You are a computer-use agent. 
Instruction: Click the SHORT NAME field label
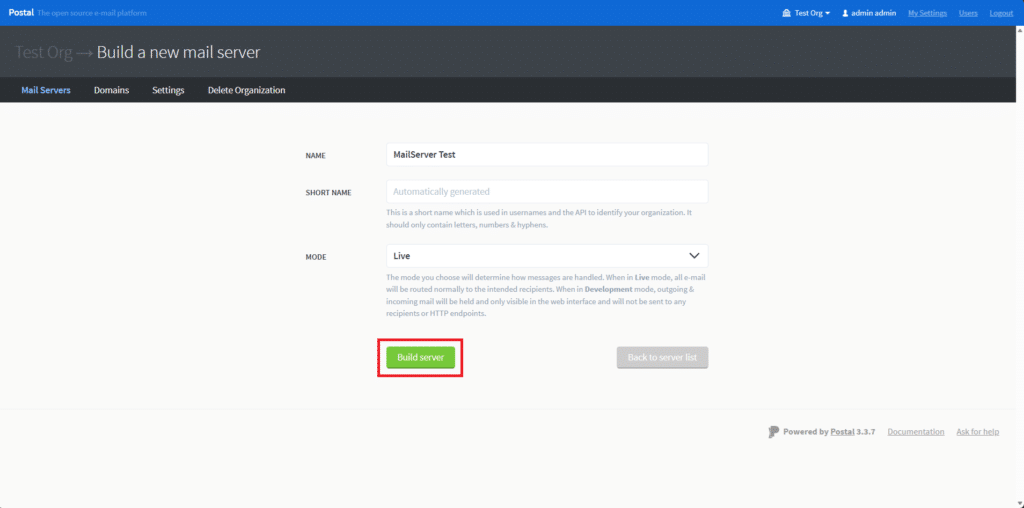(x=328, y=193)
